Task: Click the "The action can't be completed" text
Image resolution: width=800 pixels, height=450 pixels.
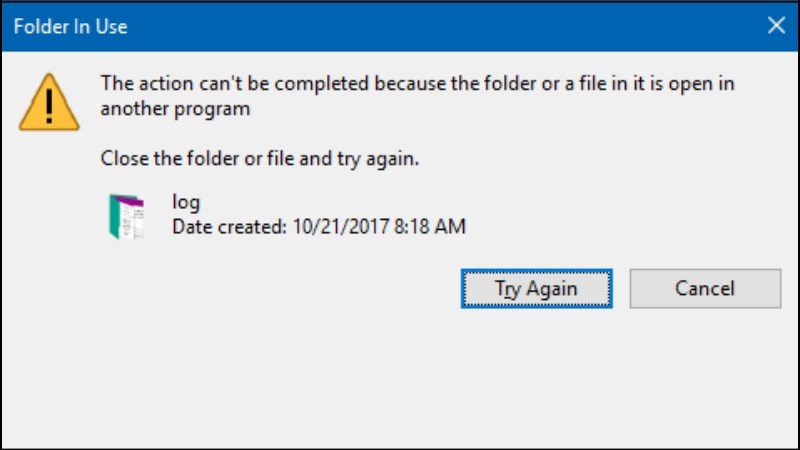Action: point(234,83)
